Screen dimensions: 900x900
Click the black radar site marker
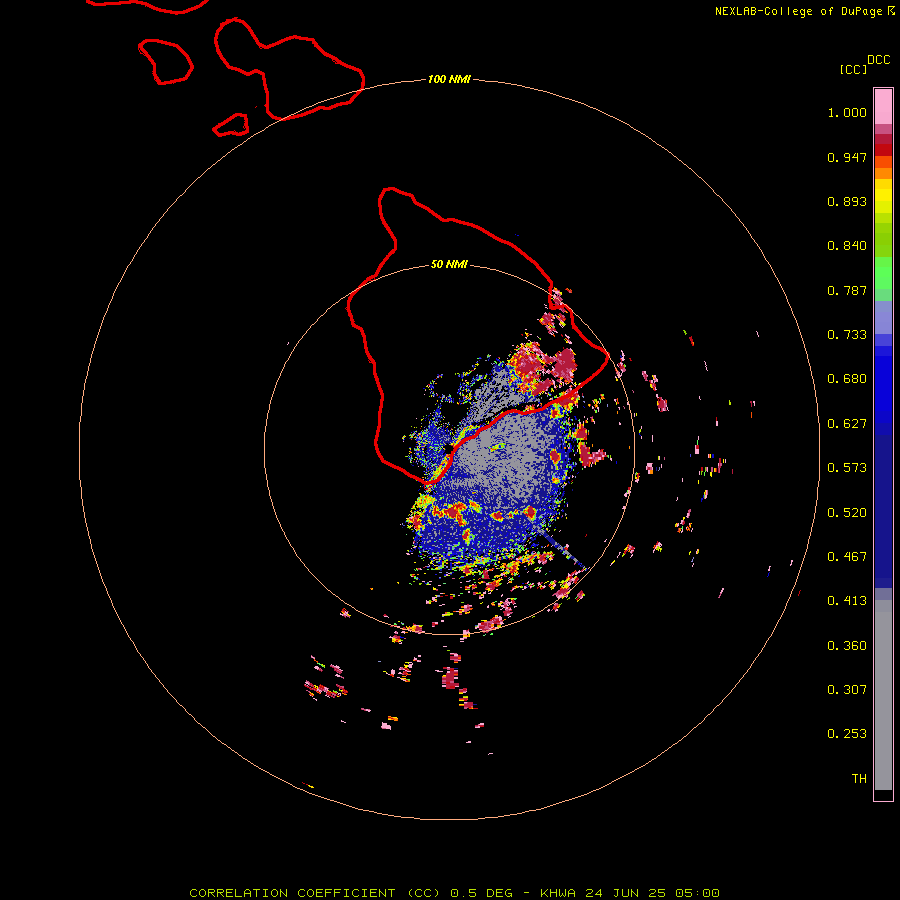pos(449,448)
